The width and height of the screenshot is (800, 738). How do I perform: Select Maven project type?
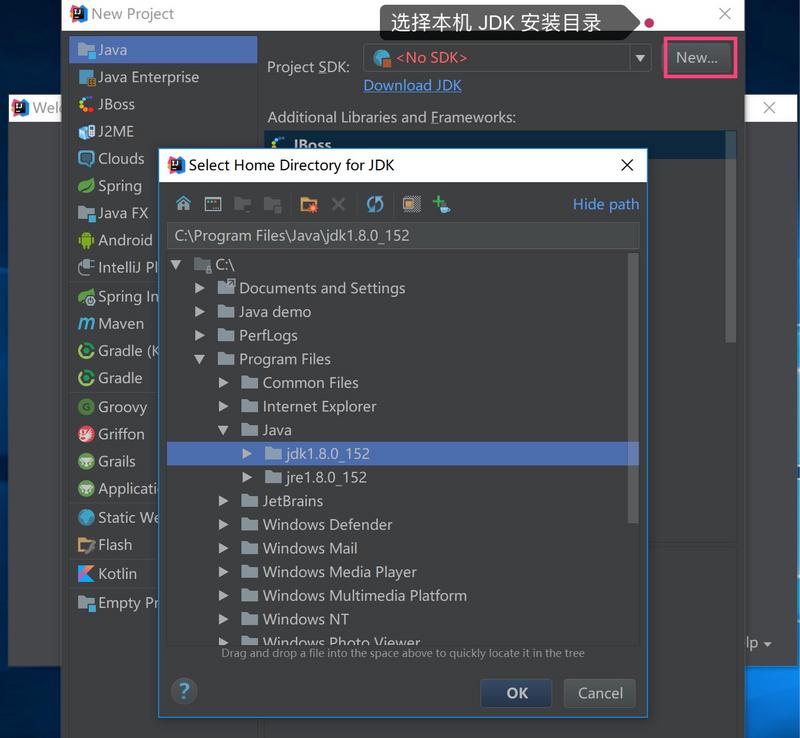click(111, 324)
